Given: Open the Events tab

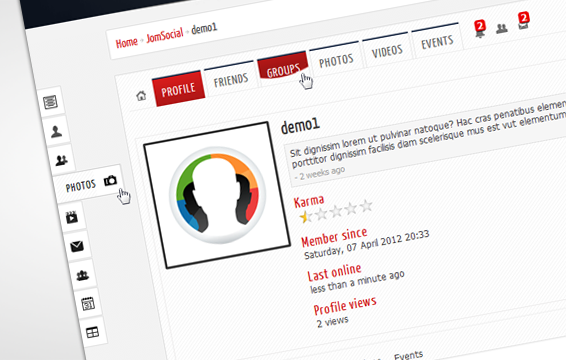Looking at the screenshot, I should pyautogui.click(x=437, y=42).
